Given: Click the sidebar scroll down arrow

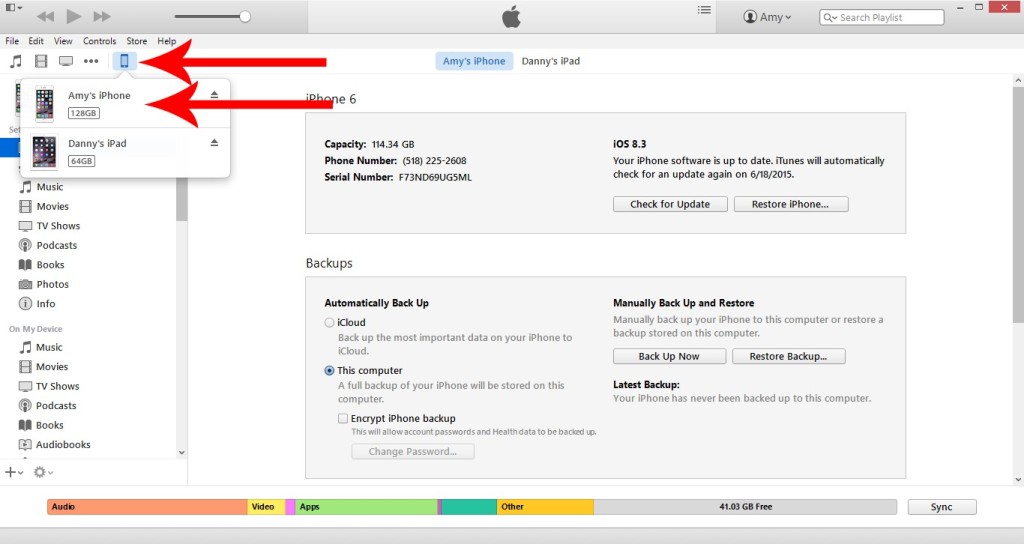Looking at the screenshot, I should (182, 453).
